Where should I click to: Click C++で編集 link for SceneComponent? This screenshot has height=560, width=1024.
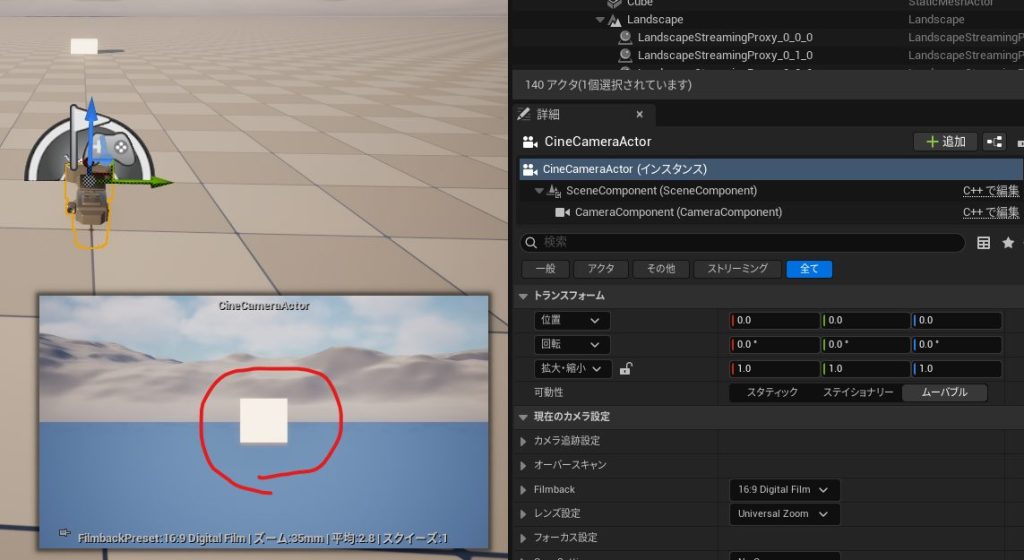coord(991,191)
